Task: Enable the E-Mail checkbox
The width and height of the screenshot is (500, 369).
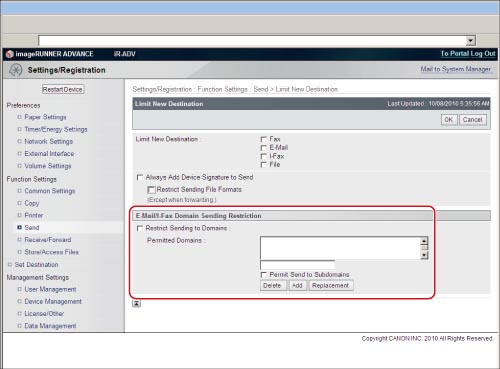Action: tap(264, 148)
